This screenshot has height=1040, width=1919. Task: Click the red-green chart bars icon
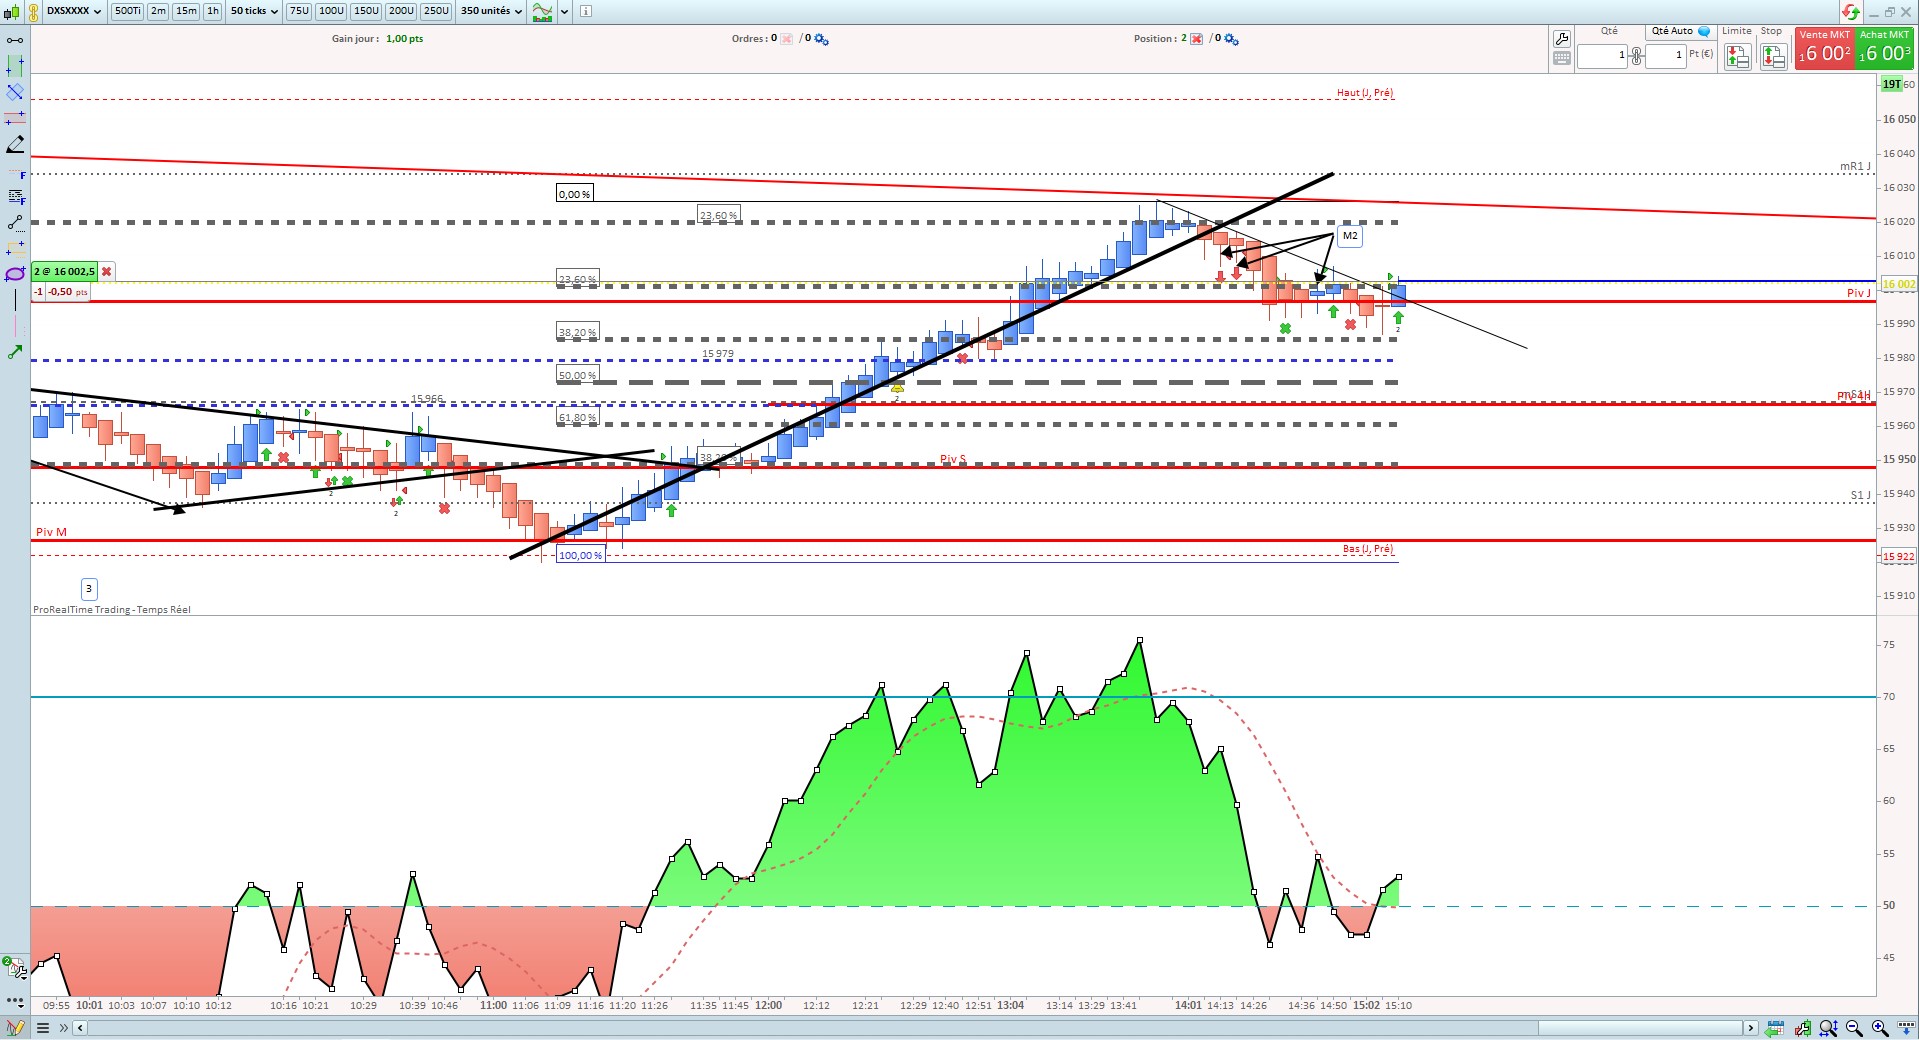tap(1803, 1027)
